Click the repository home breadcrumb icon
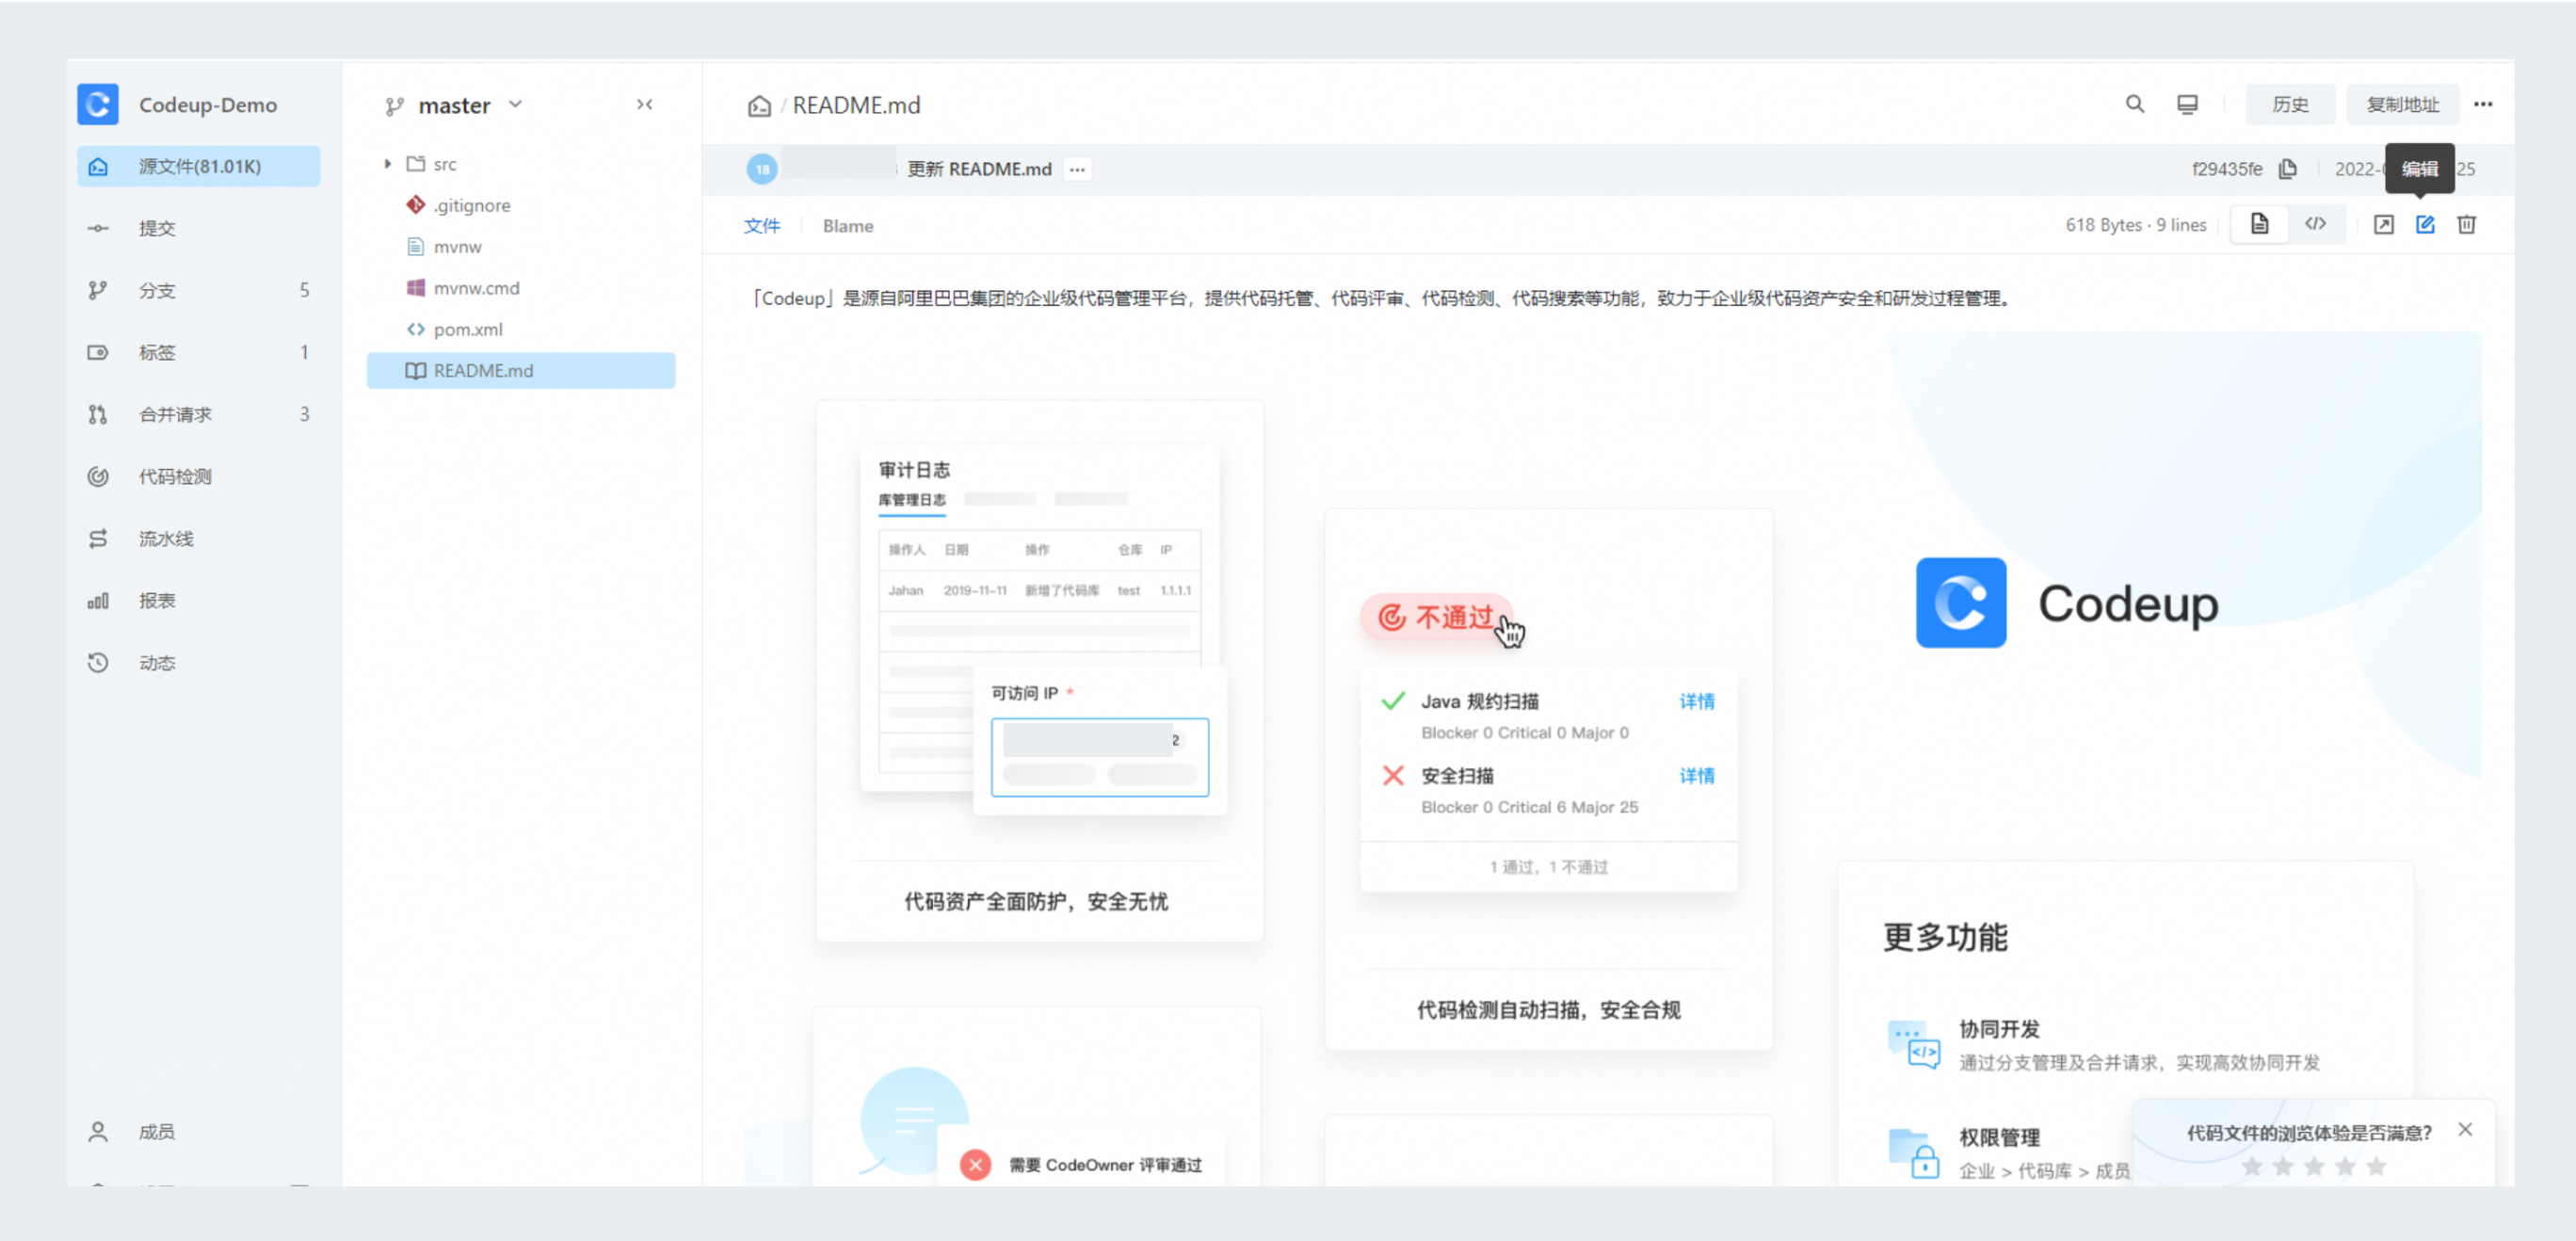Screen dimensions: 2576x1241 (x=759, y=105)
